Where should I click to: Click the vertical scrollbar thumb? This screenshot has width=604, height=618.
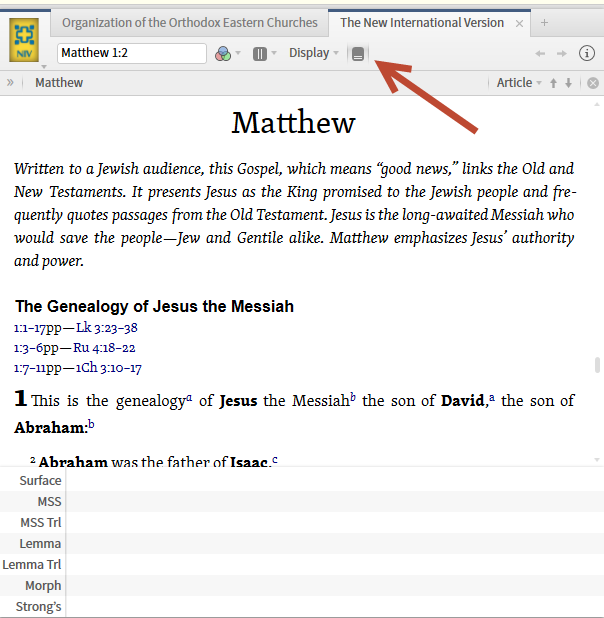click(x=597, y=365)
